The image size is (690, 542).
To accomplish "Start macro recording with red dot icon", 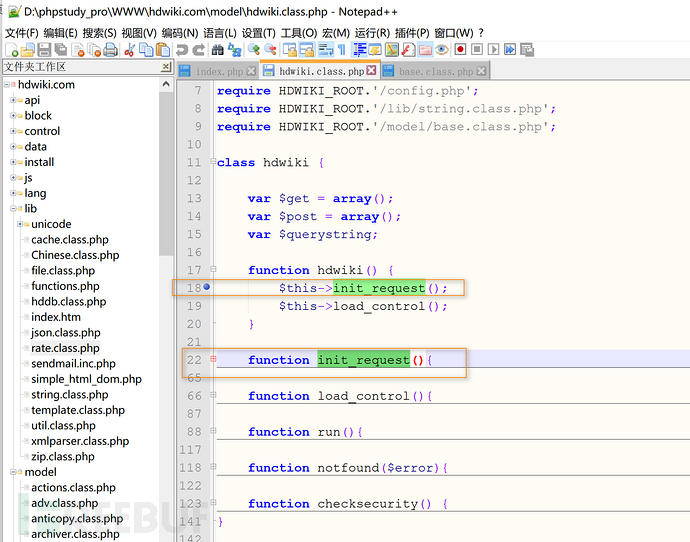I will point(460,49).
